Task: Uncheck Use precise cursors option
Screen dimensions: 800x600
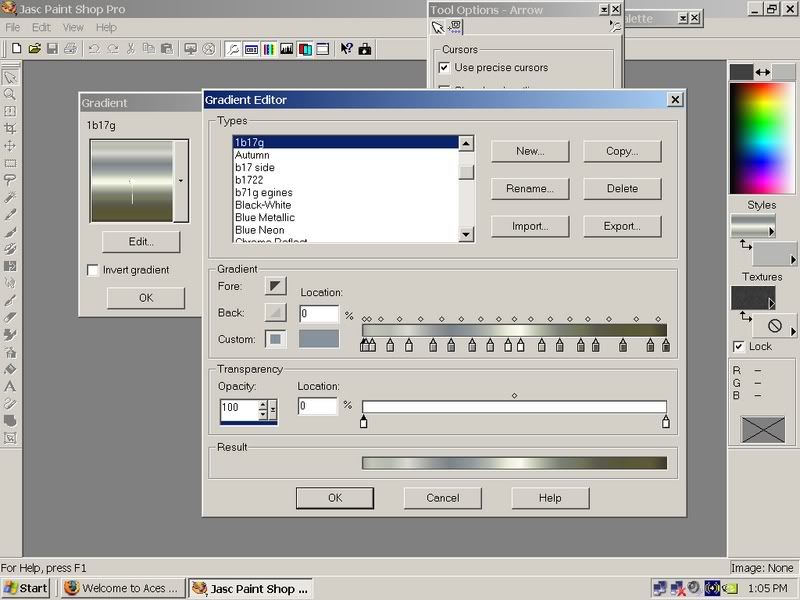Action: (x=444, y=67)
